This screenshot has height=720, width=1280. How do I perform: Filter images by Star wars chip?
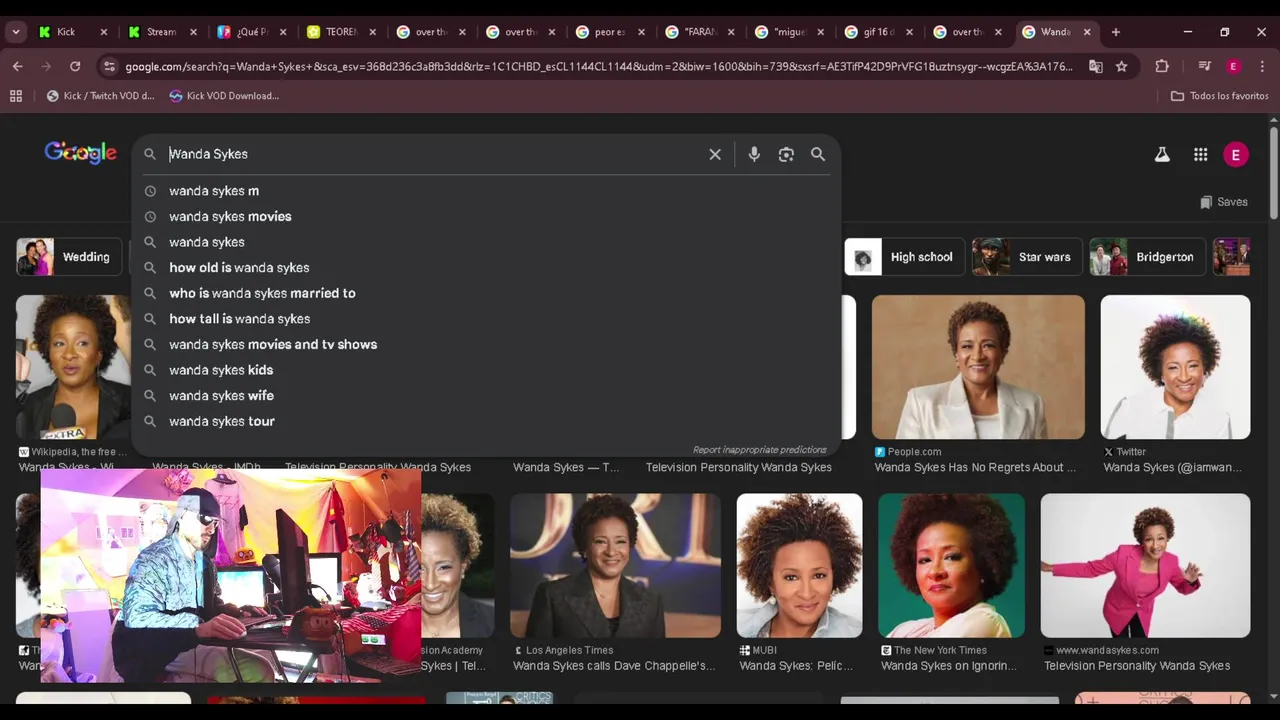[1027, 257]
